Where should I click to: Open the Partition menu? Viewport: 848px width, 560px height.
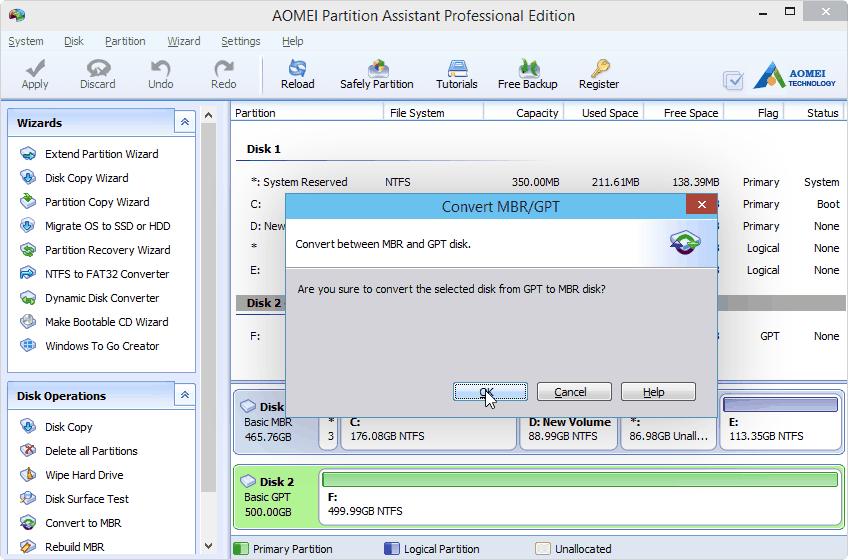(125, 41)
